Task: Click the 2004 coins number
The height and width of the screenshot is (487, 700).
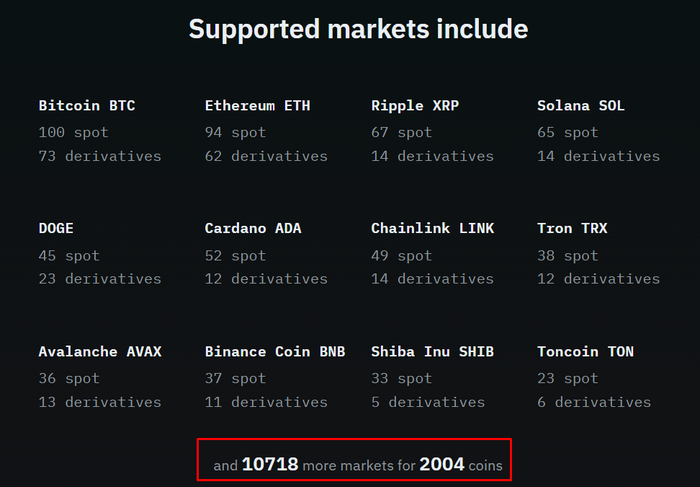Action: (441, 464)
